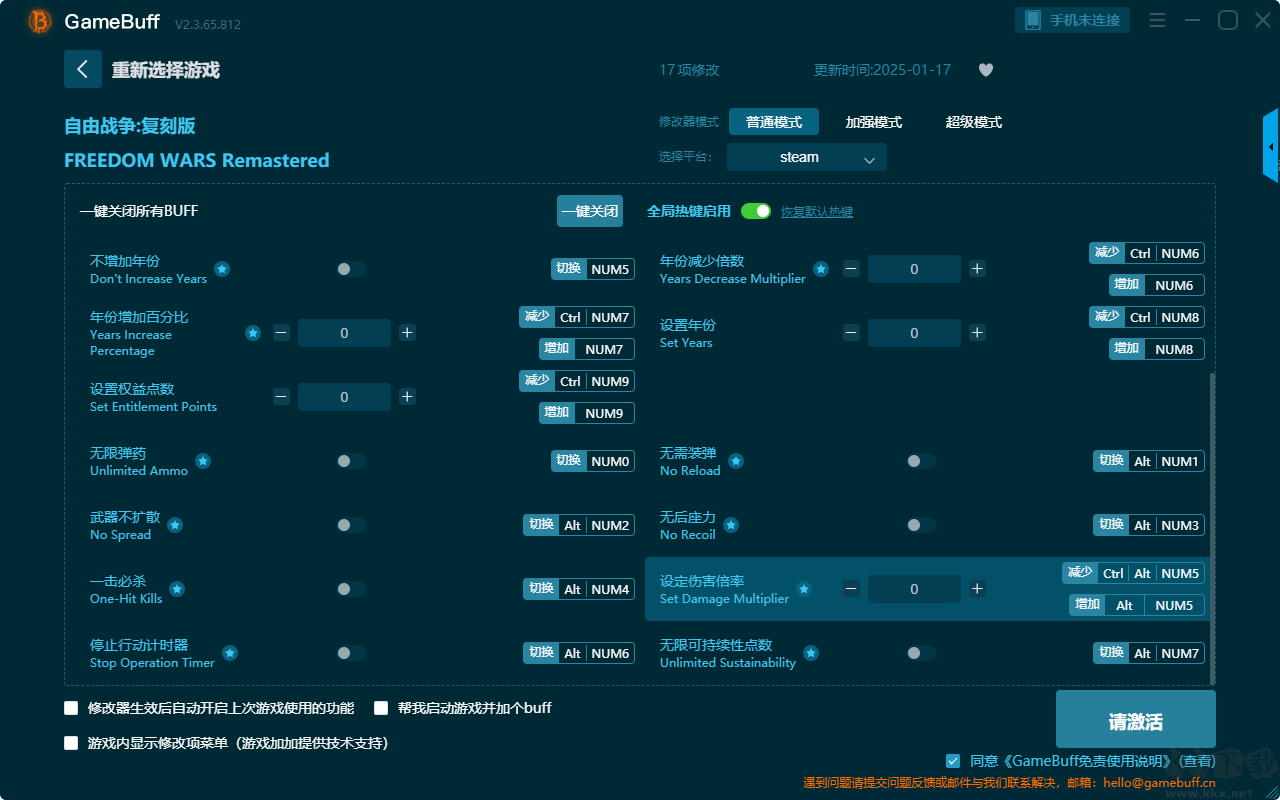
Task: Increase Set Damage Multiplier with plus
Action: tap(977, 588)
